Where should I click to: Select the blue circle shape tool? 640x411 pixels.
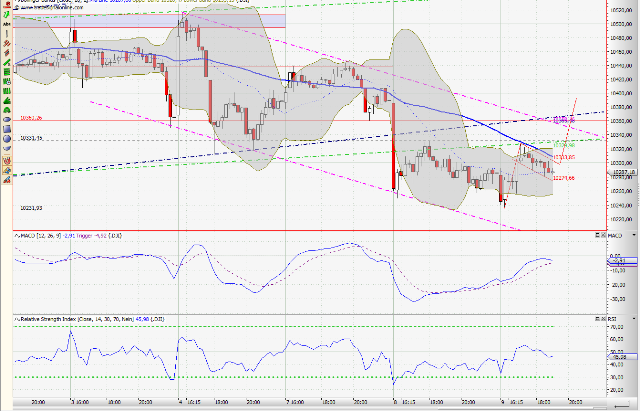pyautogui.click(x=7, y=138)
